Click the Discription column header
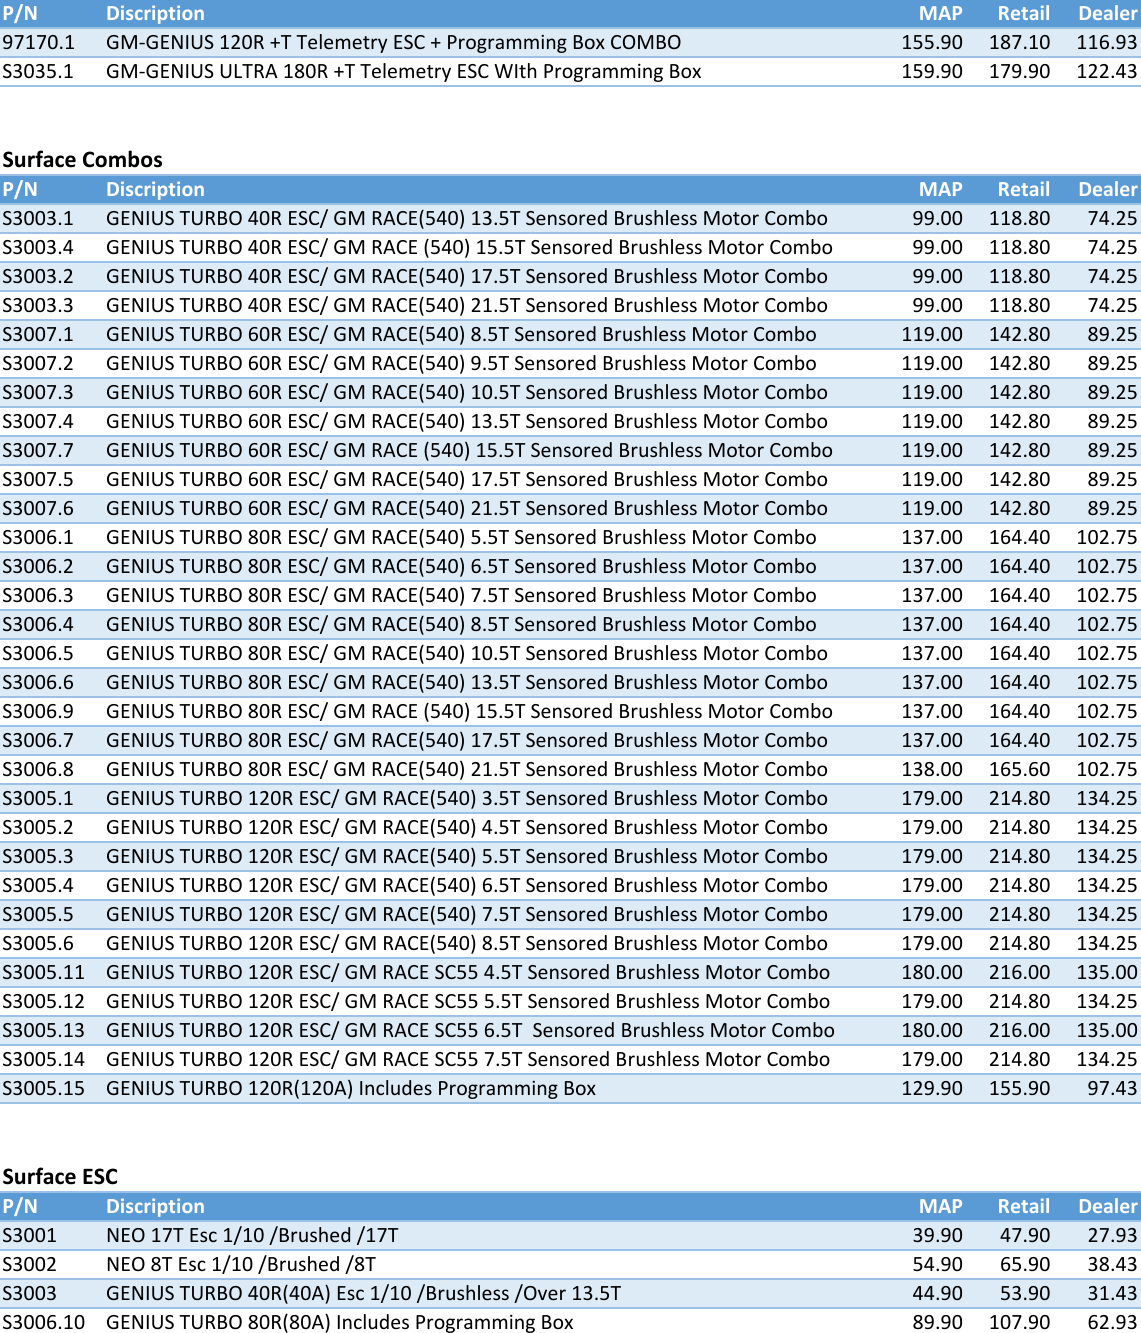 pyautogui.click(x=155, y=13)
